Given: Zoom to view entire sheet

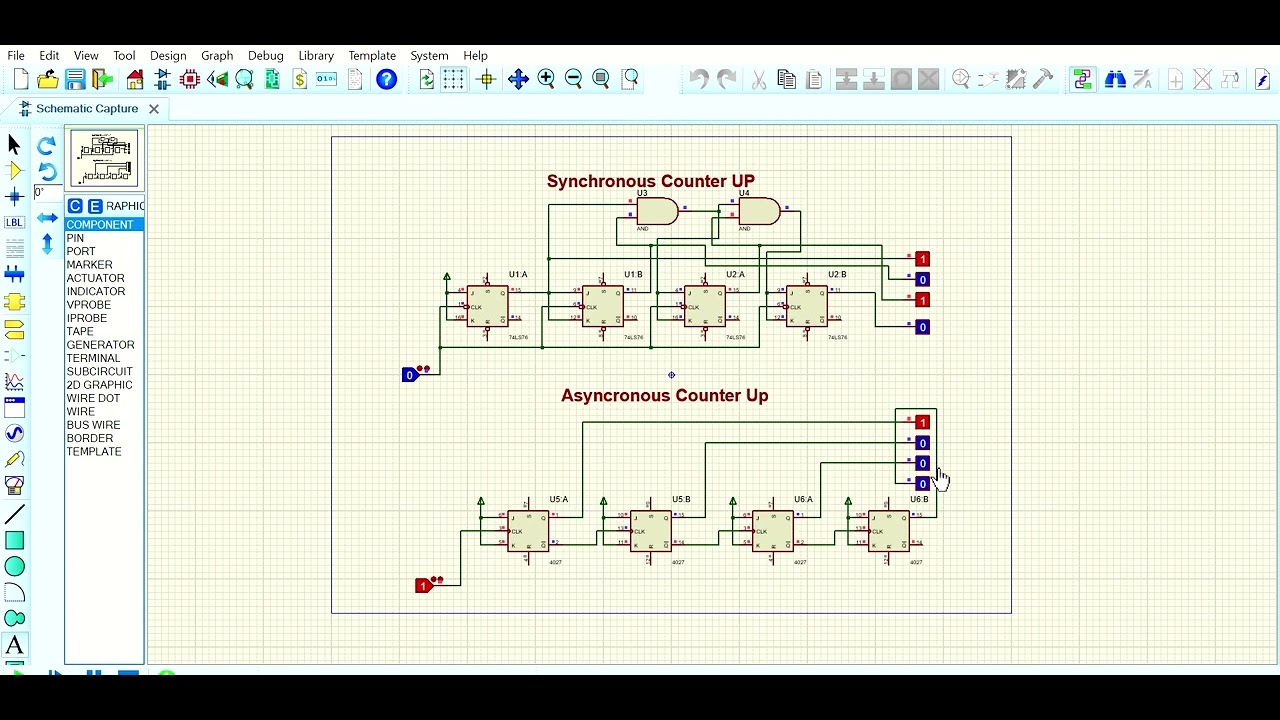Looking at the screenshot, I should click(x=601, y=80).
